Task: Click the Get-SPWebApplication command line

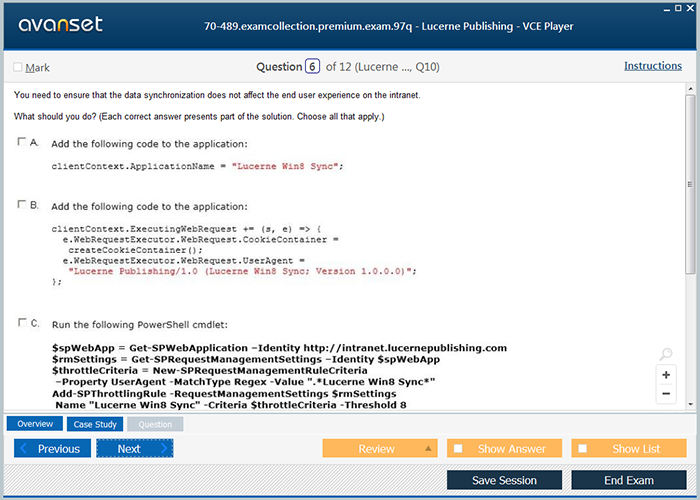Action: pyautogui.click(x=279, y=348)
